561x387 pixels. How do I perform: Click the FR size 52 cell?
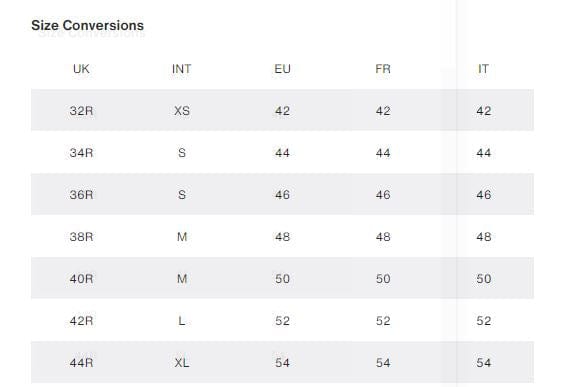(x=383, y=321)
